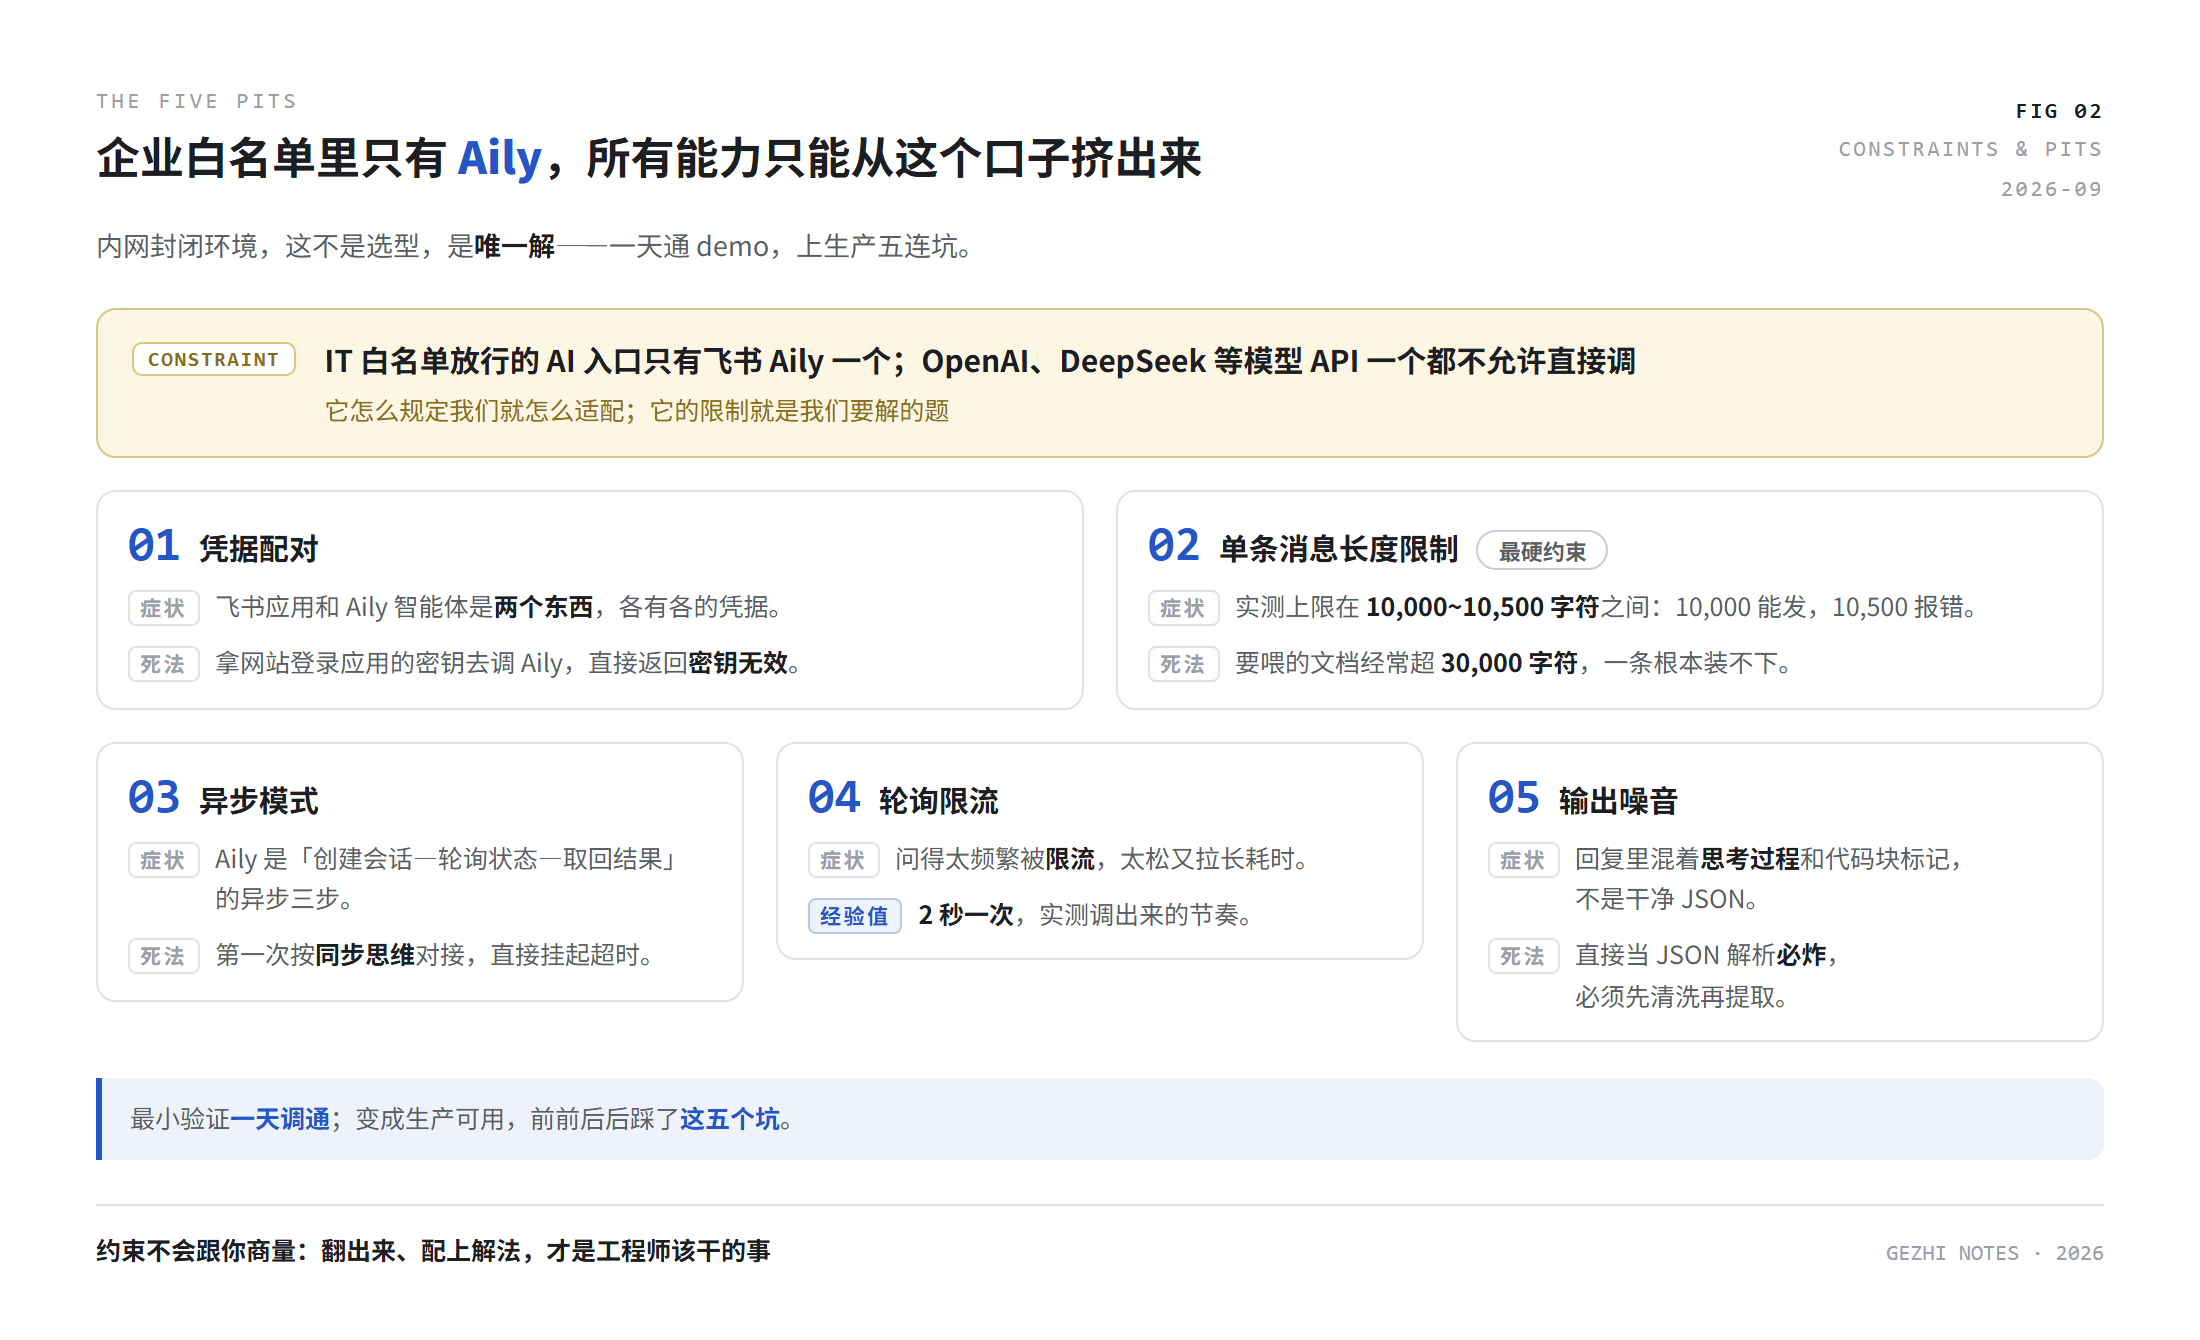The image size is (2200, 1340).
Task: Click the 死法 tag in 凭据配对 card
Action: (x=163, y=663)
